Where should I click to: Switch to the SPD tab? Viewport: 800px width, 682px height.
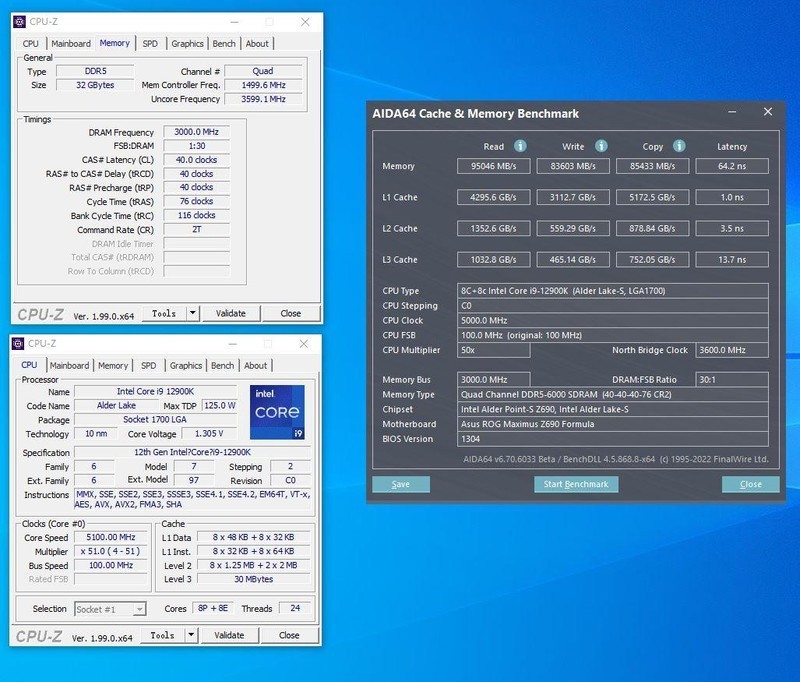(148, 43)
